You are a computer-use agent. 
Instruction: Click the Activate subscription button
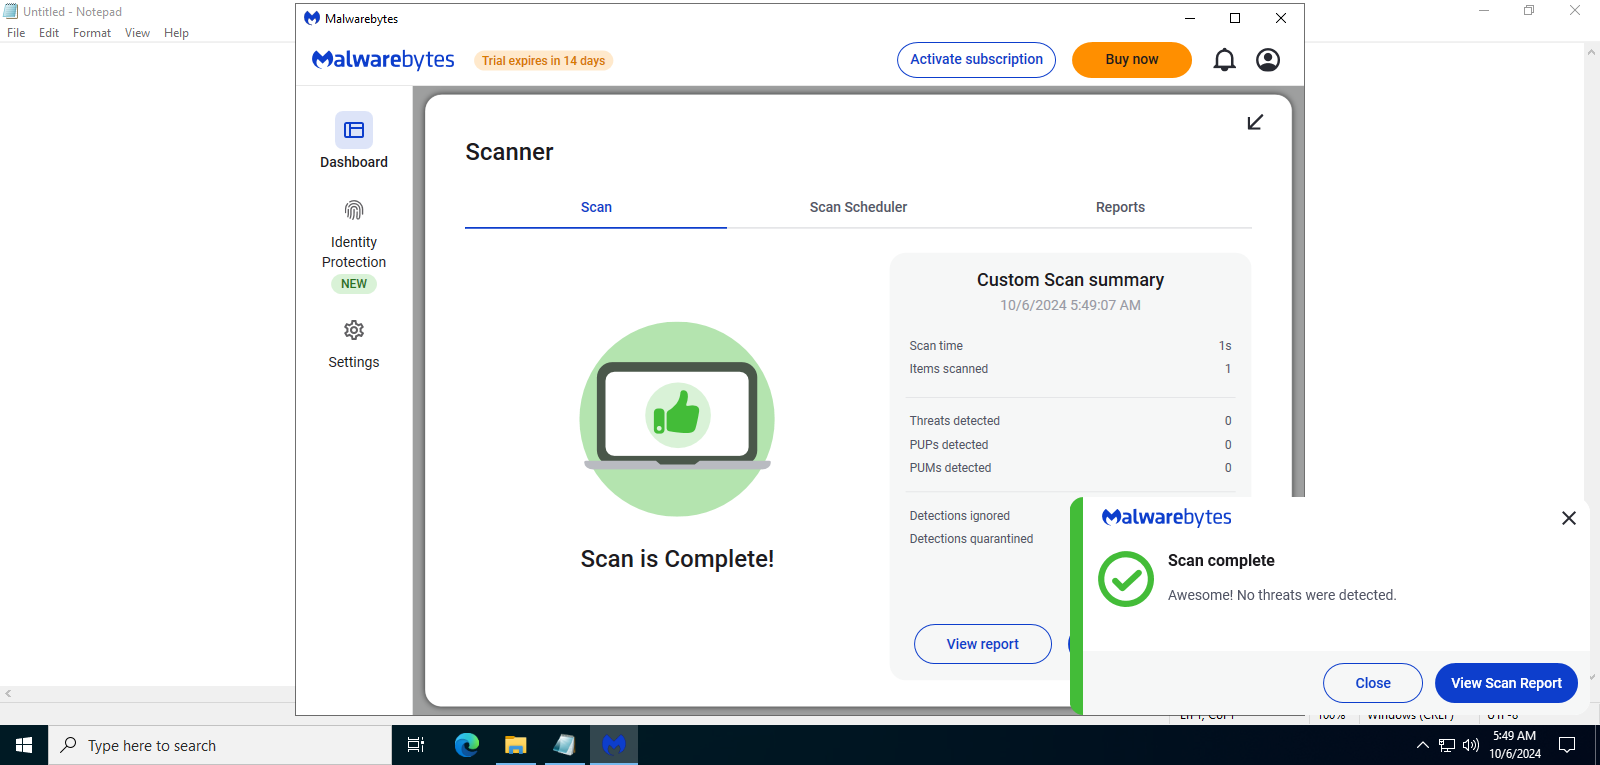click(976, 60)
